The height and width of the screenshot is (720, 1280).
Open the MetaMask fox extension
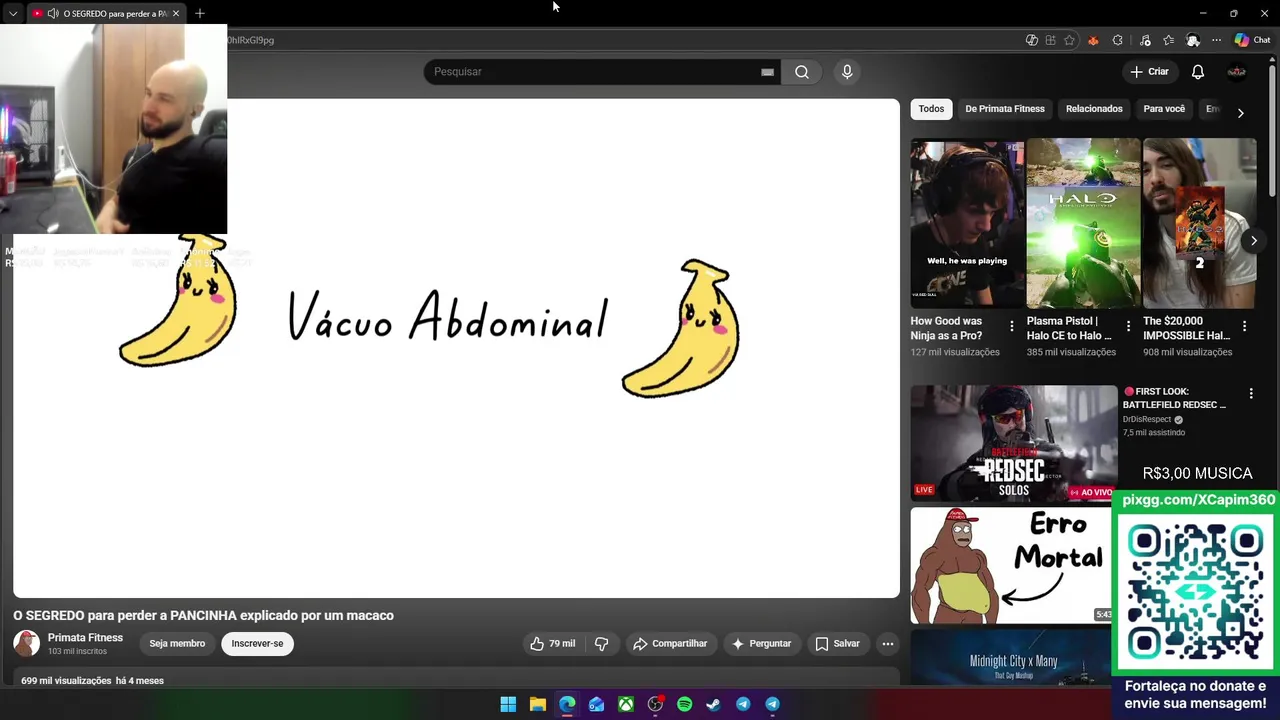(x=1093, y=40)
